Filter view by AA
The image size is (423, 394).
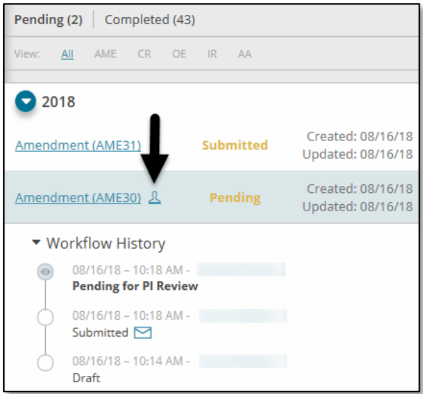point(245,54)
